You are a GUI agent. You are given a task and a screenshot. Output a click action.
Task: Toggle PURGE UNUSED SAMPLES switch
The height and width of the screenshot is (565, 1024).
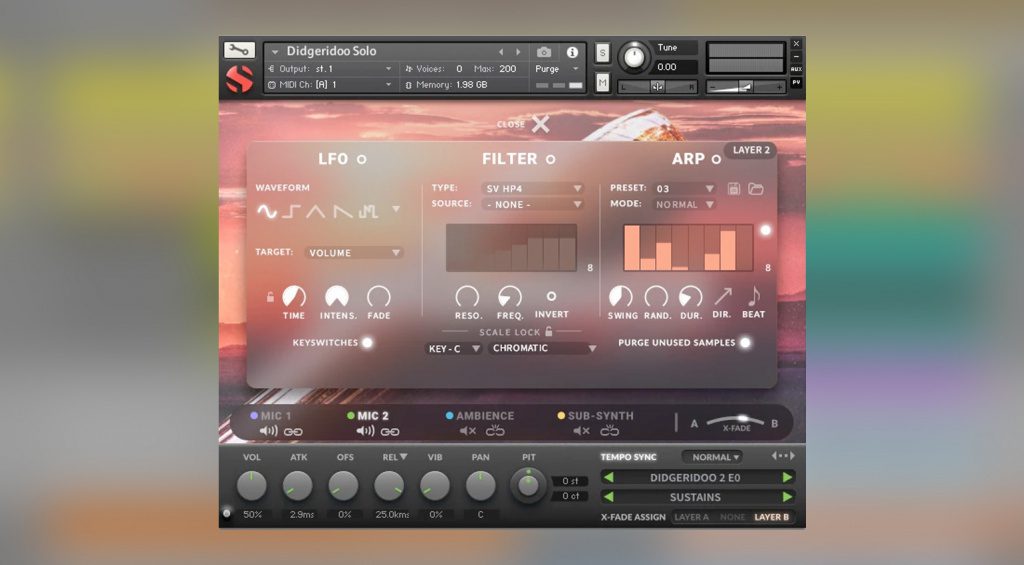click(x=745, y=343)
